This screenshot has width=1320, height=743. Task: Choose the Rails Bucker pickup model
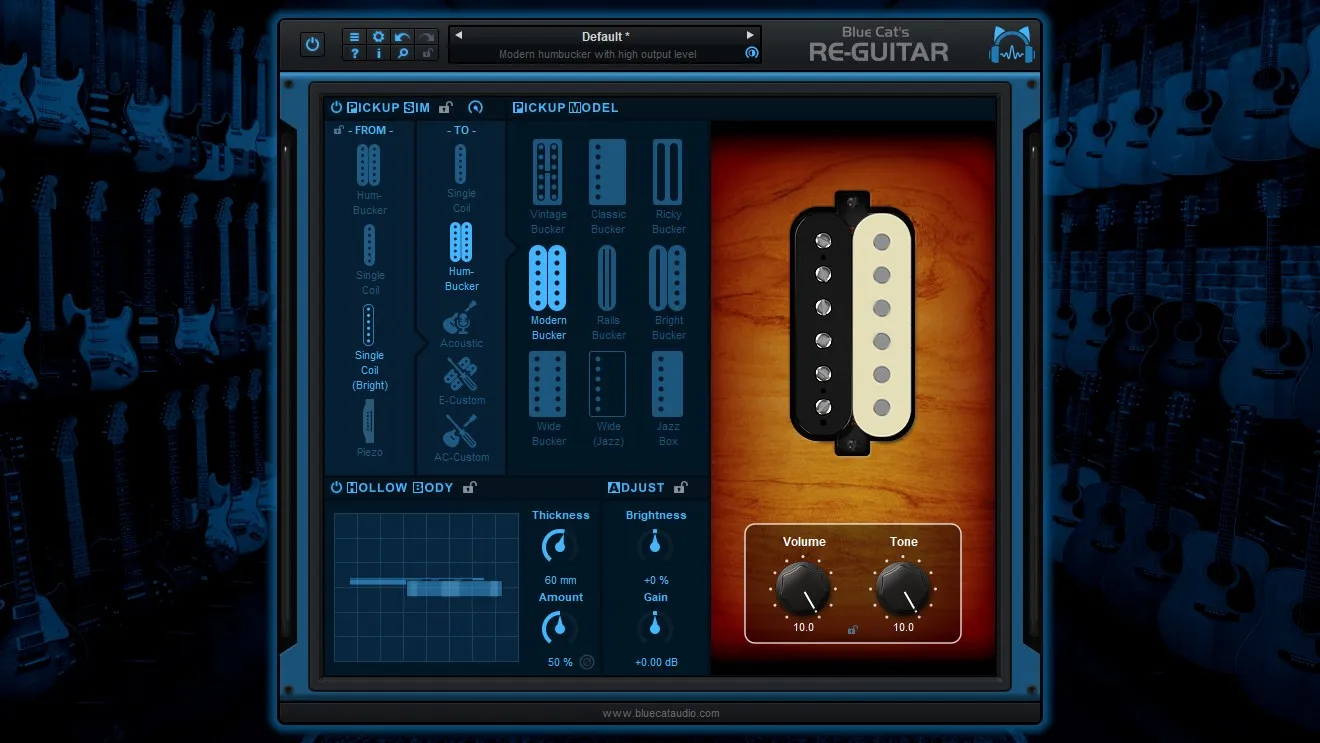pos(608,293)
